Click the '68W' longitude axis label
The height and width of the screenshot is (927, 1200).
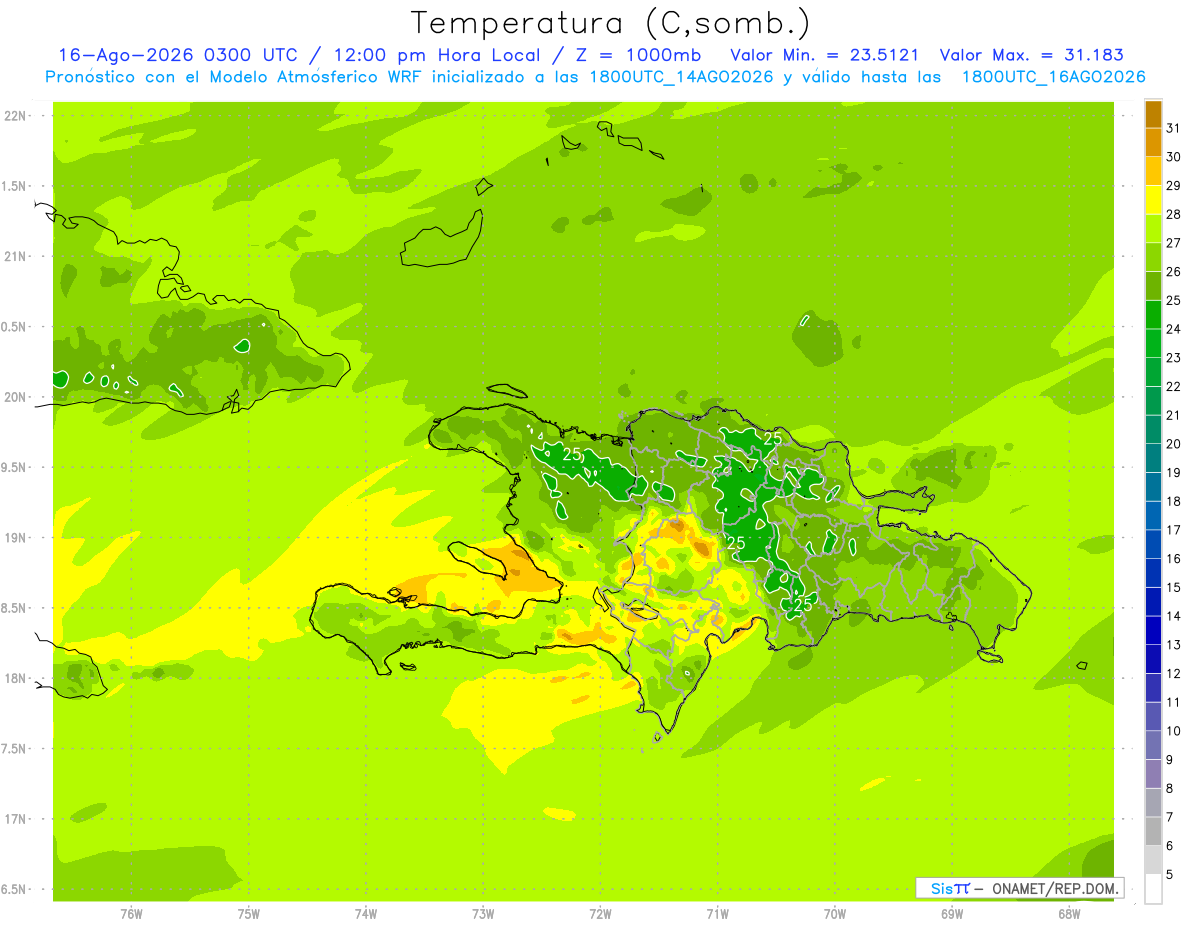[1069, 914]
